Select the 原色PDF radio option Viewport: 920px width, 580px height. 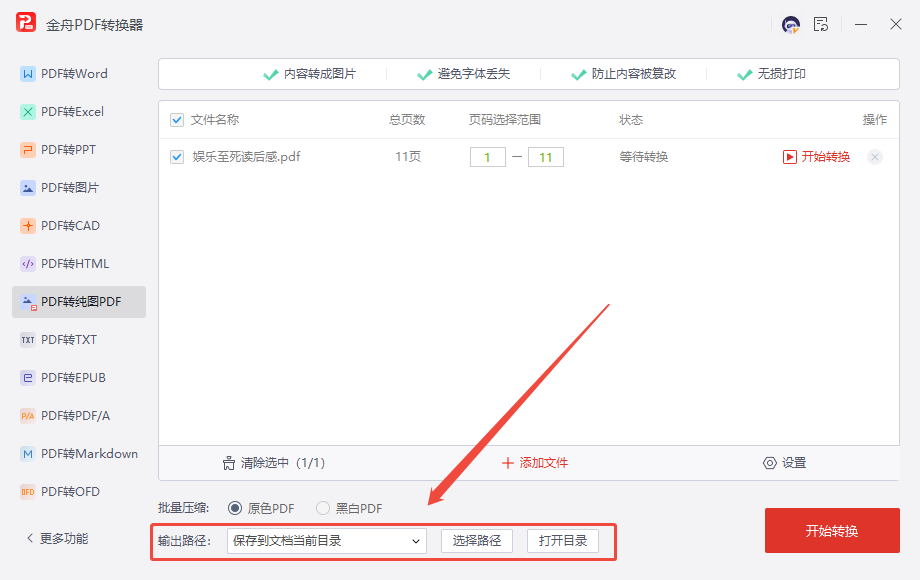tap(235, 508)
